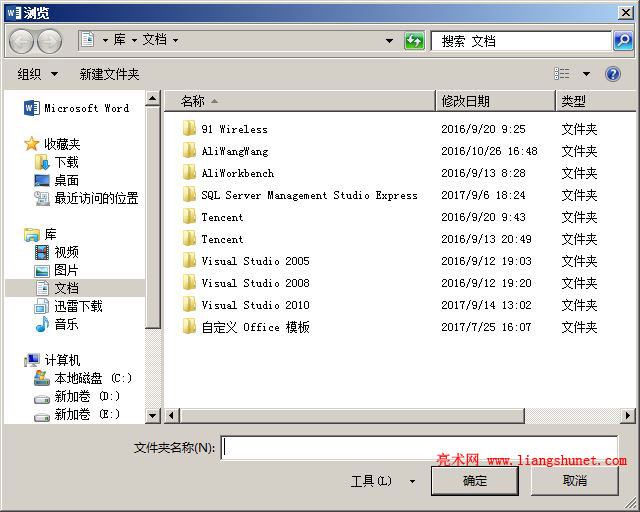Screen dimensions: 640x512
Task: Close the Browse (浏览) dialog window
Action: [x=625, y=13]
